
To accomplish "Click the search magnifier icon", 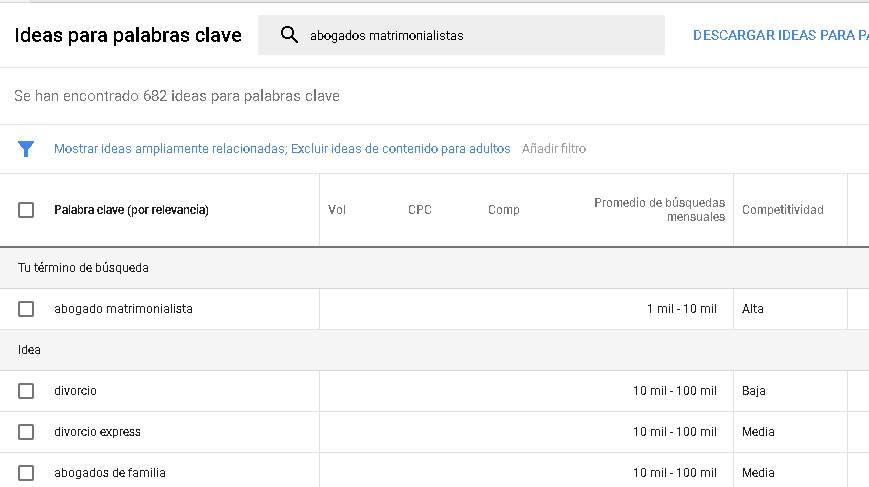I will (x=289, y=35).
